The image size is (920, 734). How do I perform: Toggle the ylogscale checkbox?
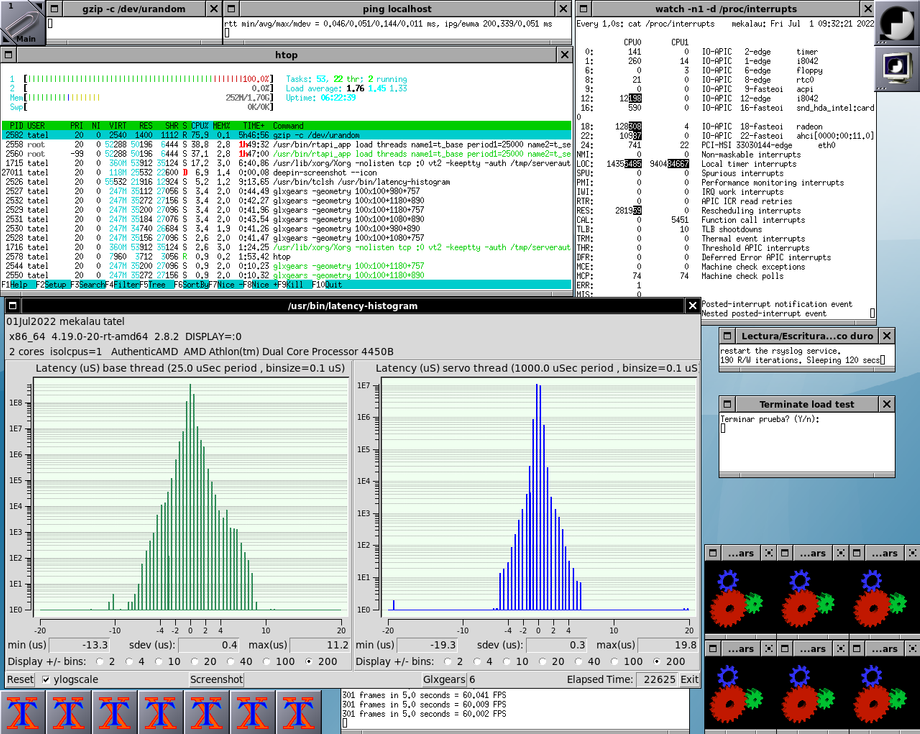[x=46, y=679]
